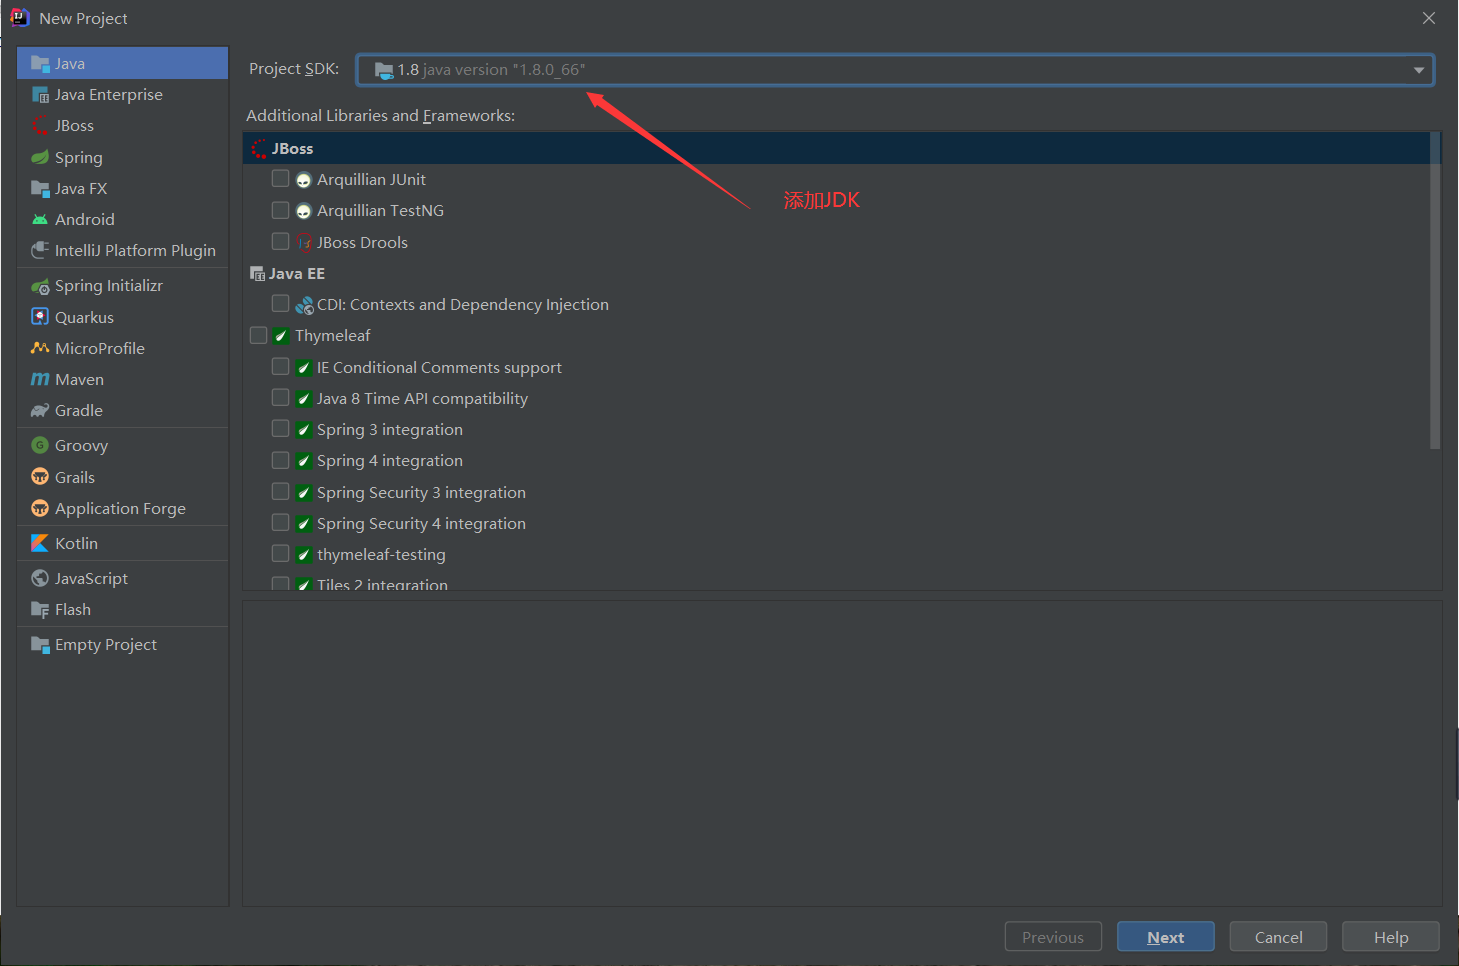Choose Kotlin project type
Viewport: 1459px width, 966px height.
tap(122, 543)
